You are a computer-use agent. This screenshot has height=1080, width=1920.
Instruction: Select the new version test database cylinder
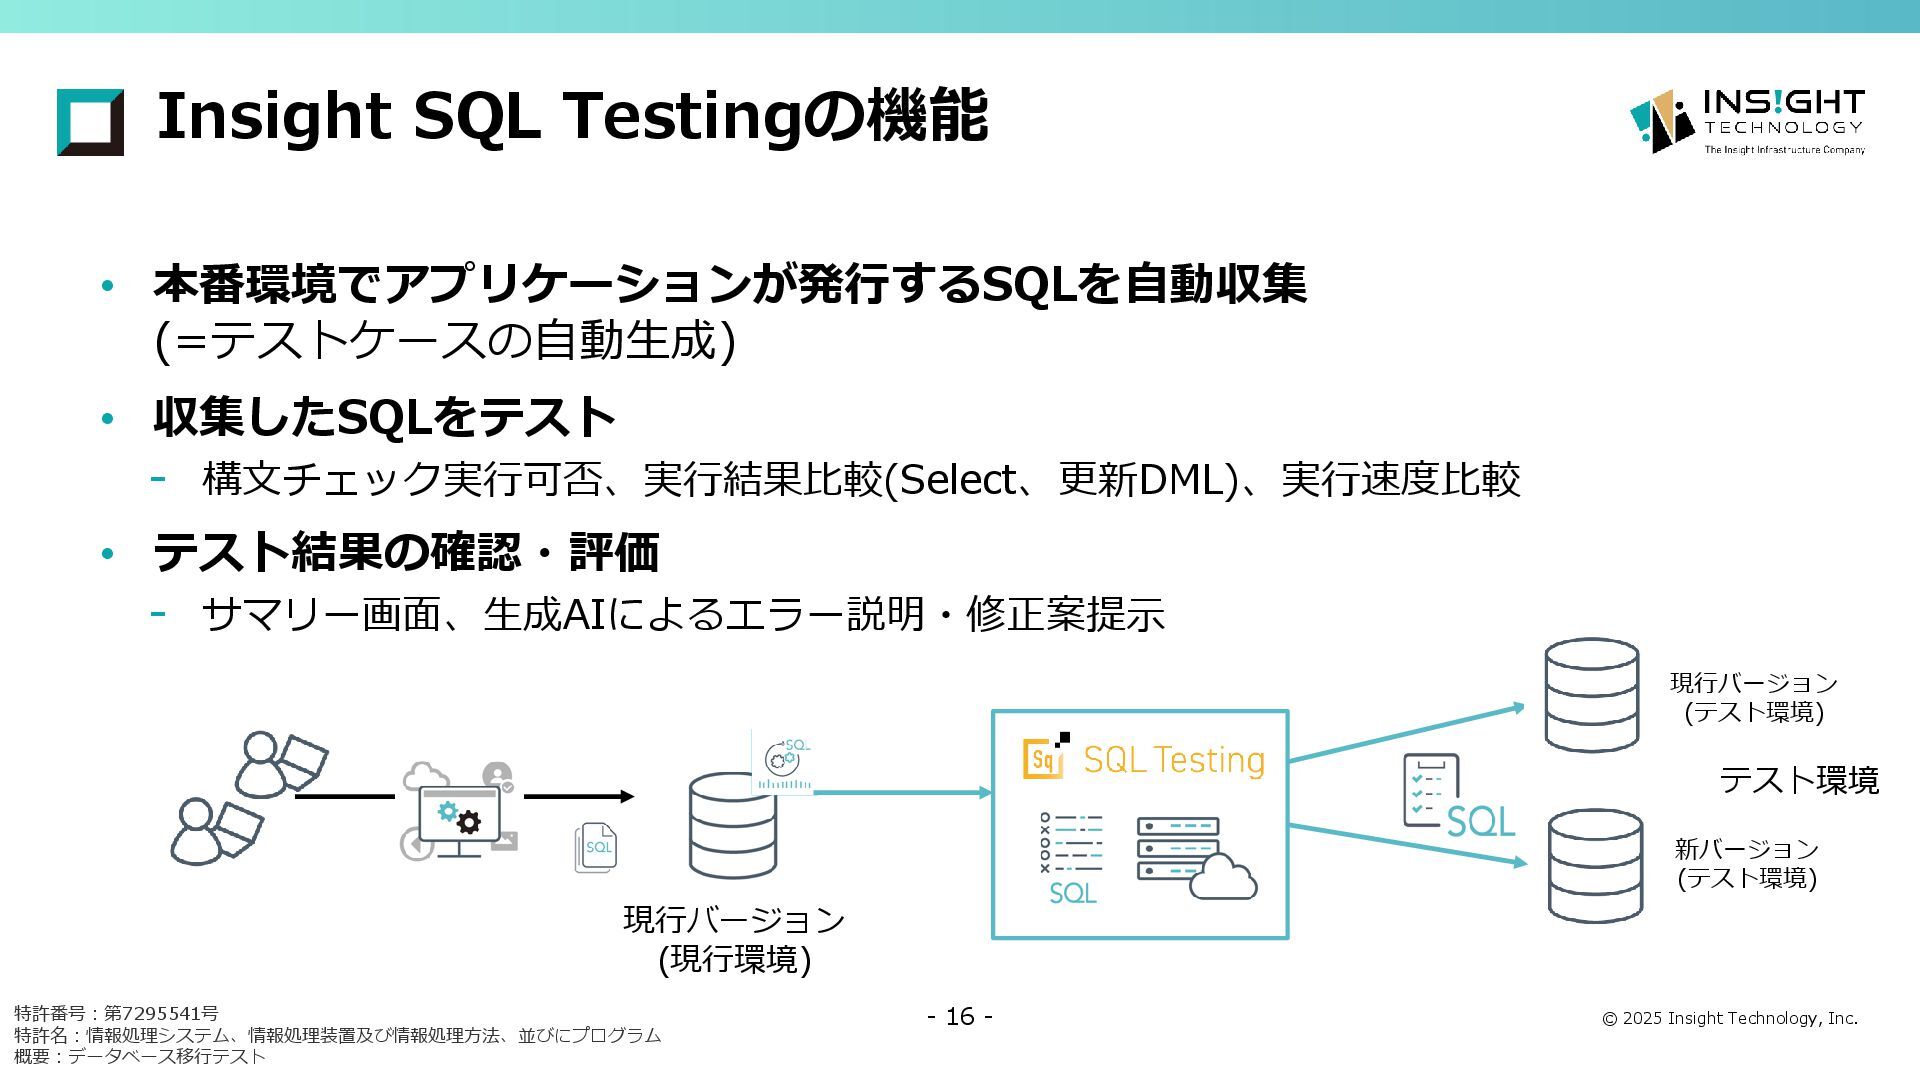tap(1594, 866)
